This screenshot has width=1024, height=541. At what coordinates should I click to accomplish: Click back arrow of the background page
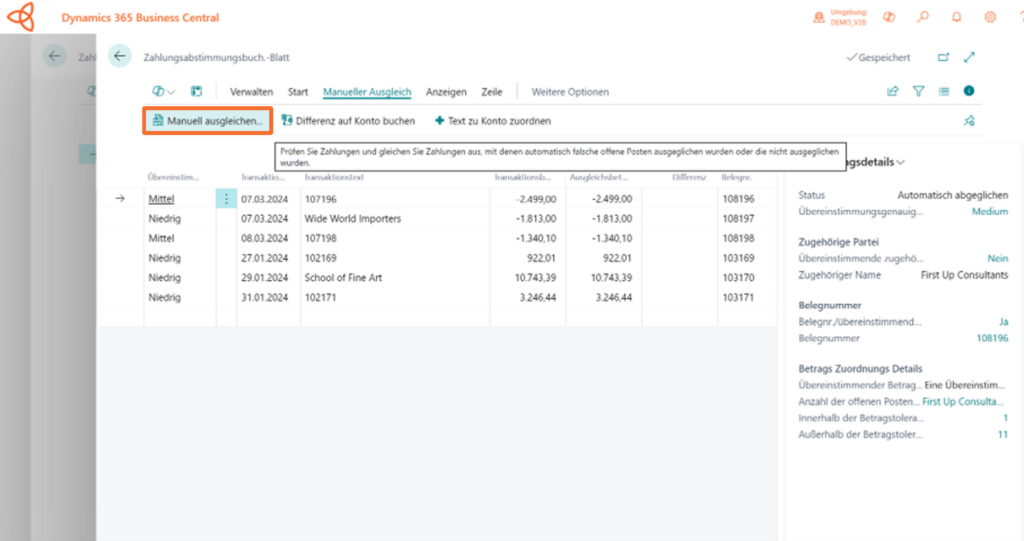54,56
